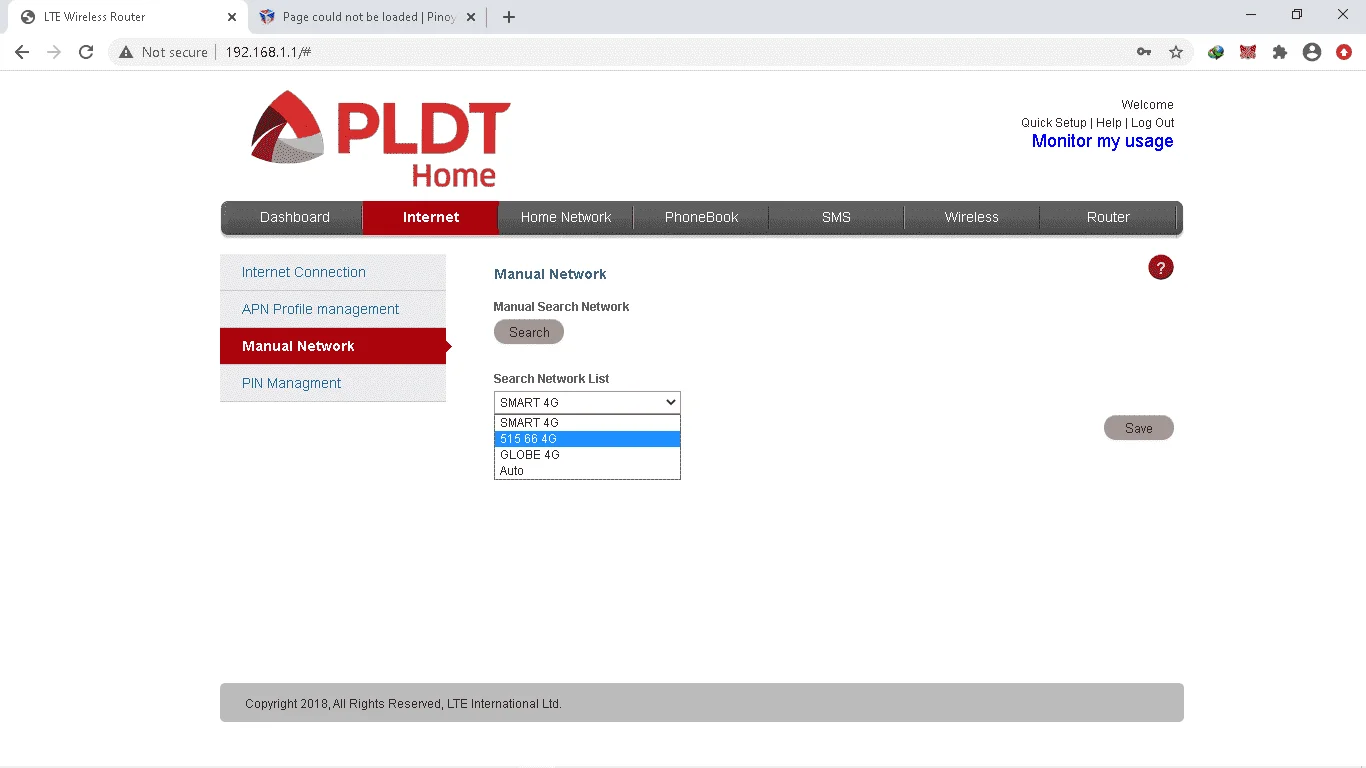Open the Wireless menu

[x=972, y=217]
